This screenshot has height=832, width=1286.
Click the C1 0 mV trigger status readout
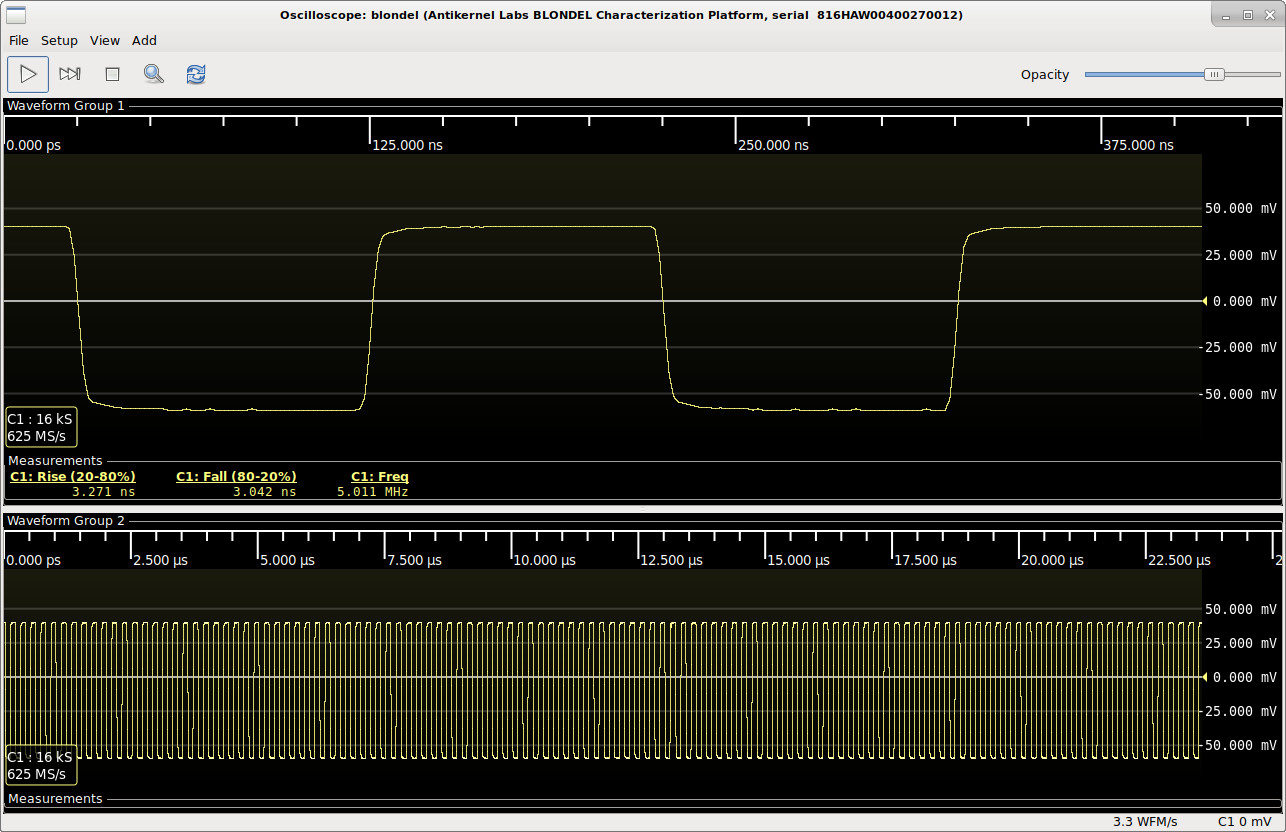[1245, 822]
